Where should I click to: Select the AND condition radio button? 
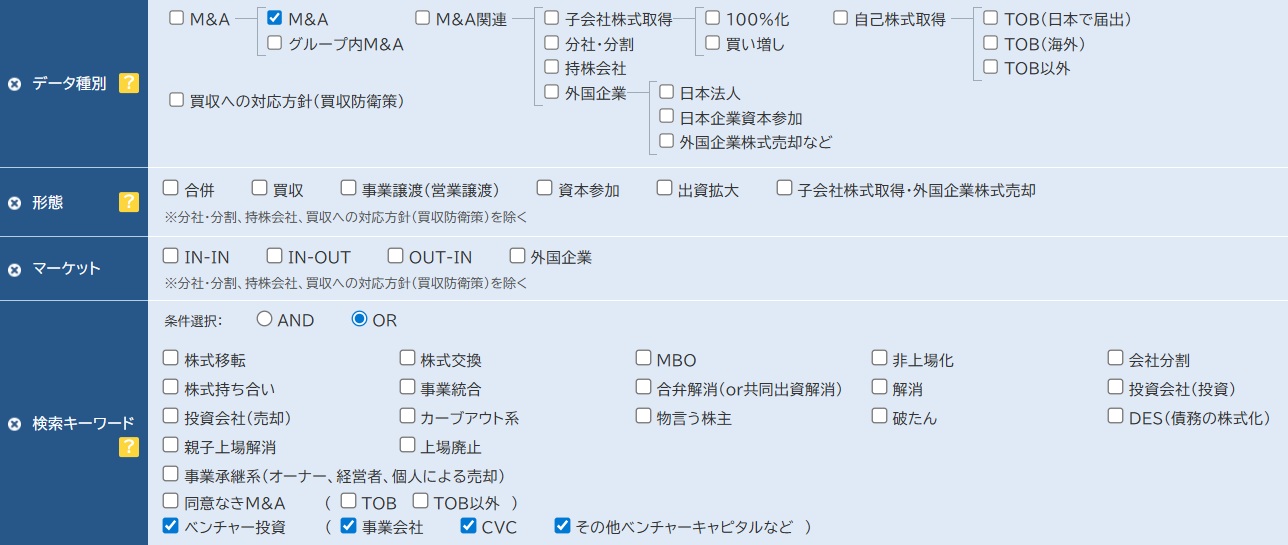coord(264,319)
